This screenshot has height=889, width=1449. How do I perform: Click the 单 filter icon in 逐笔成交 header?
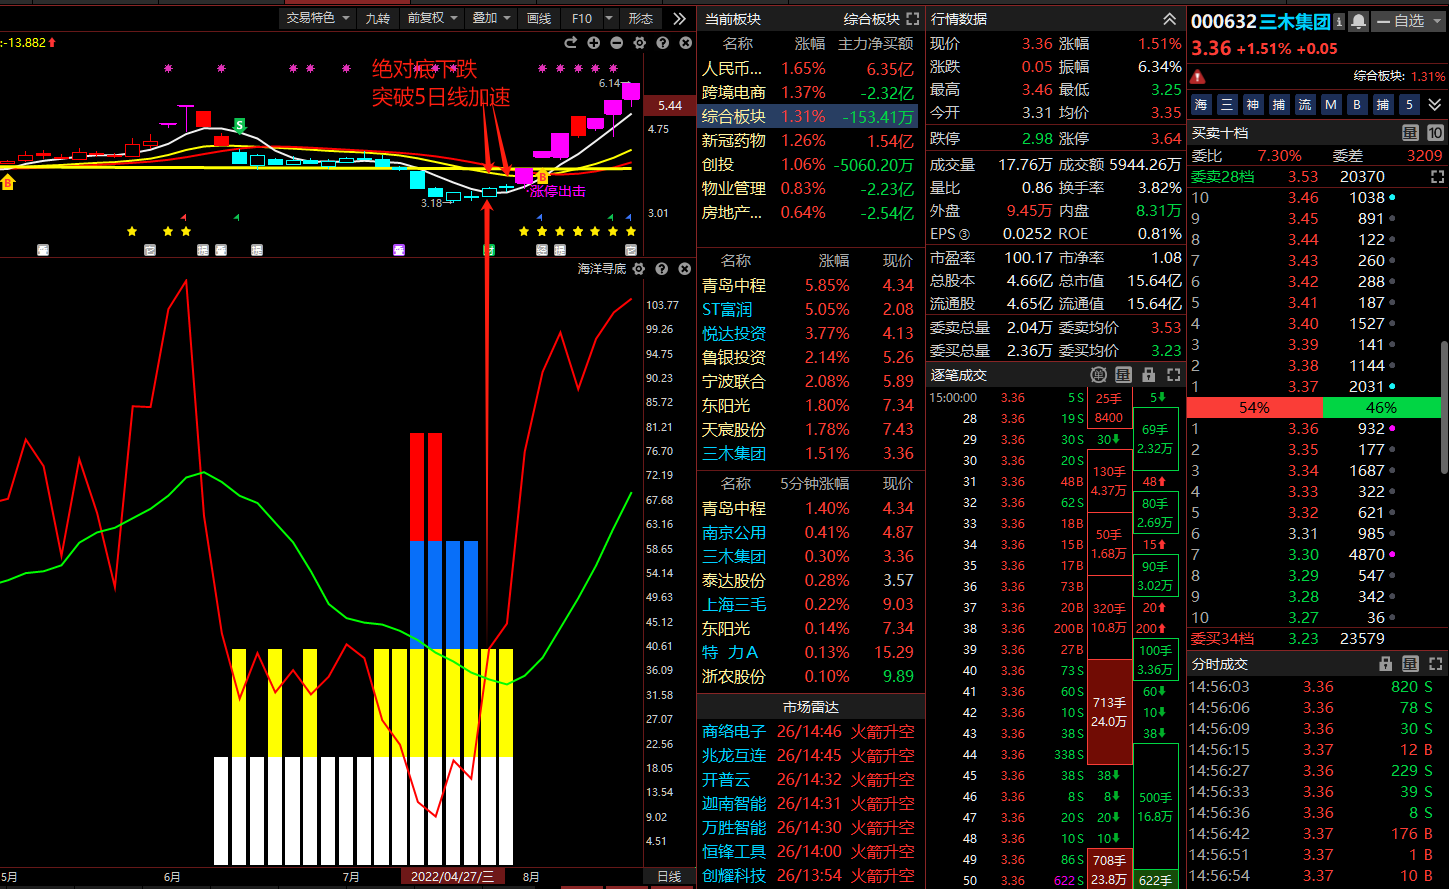(x=1099, y=375)
